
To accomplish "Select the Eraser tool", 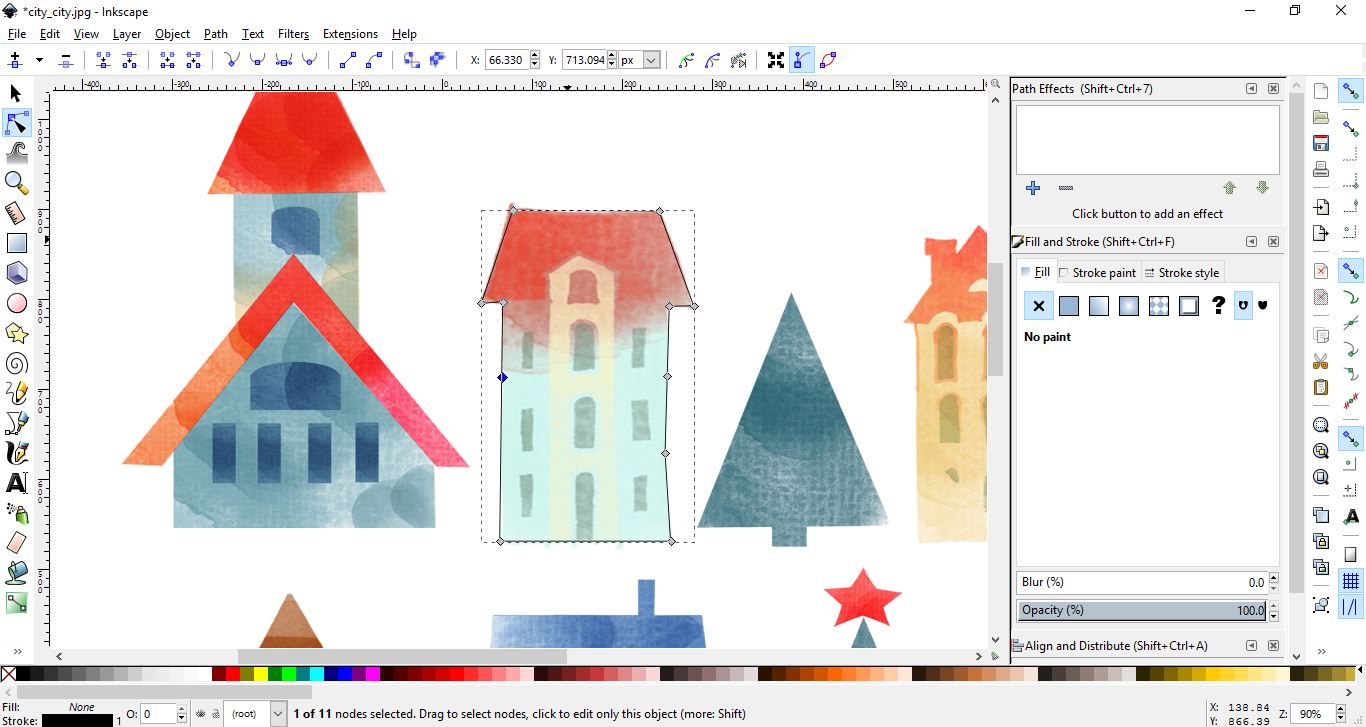I will point(16,543).
